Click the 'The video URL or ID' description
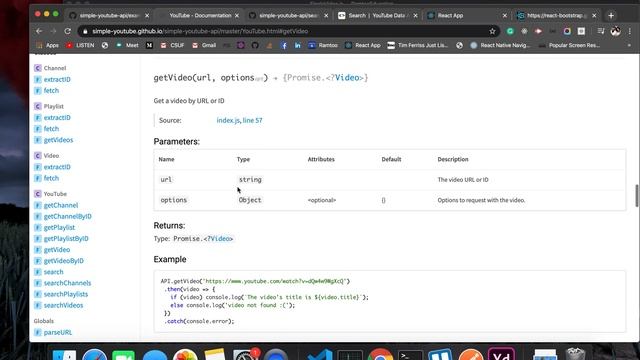 pos(463,180)
